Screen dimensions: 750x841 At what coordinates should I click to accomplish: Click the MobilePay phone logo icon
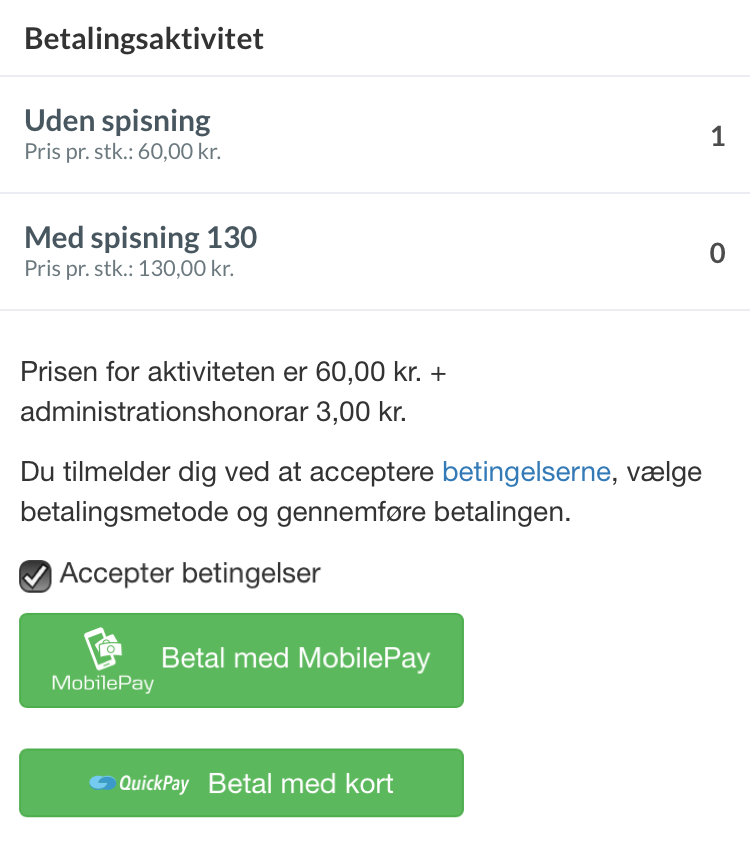103,648
